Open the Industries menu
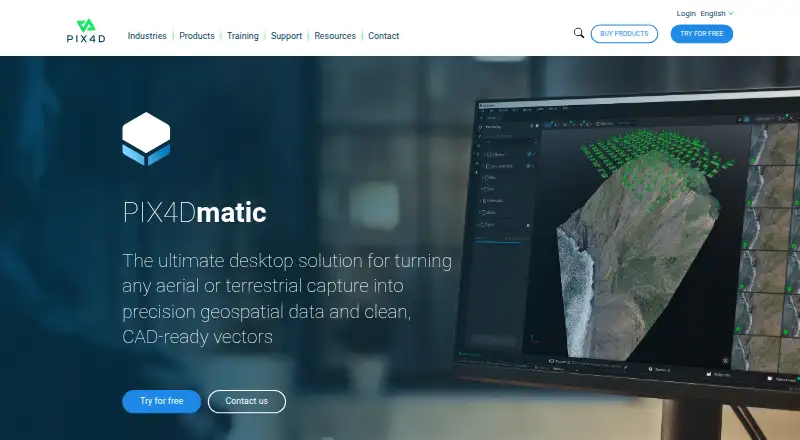800x440 pixels. point(147,36)
